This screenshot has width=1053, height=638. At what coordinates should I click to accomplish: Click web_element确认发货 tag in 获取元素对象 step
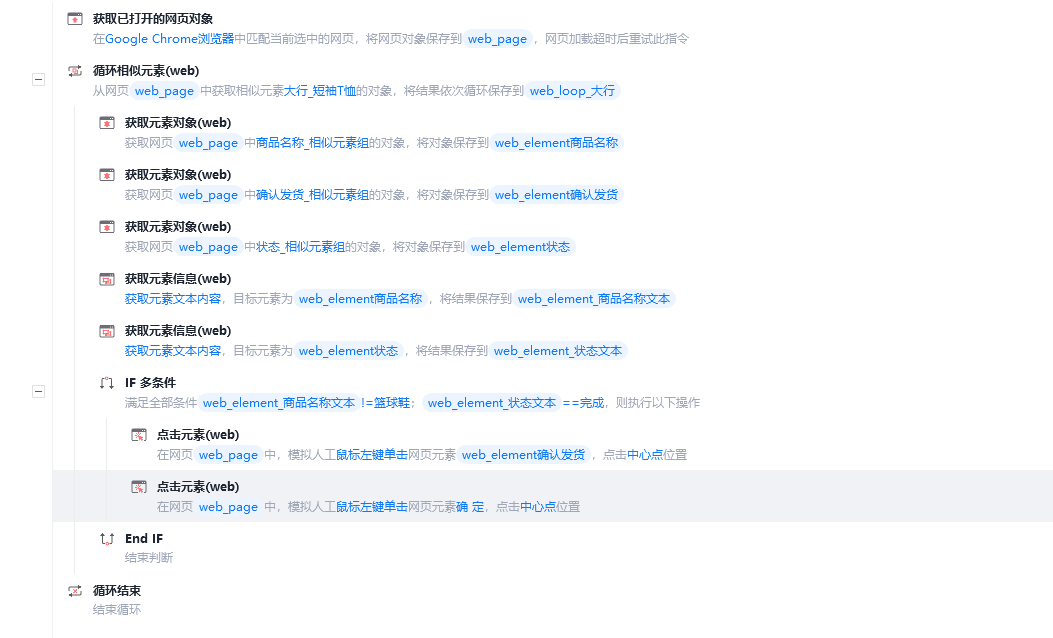(x=556, y=195)
